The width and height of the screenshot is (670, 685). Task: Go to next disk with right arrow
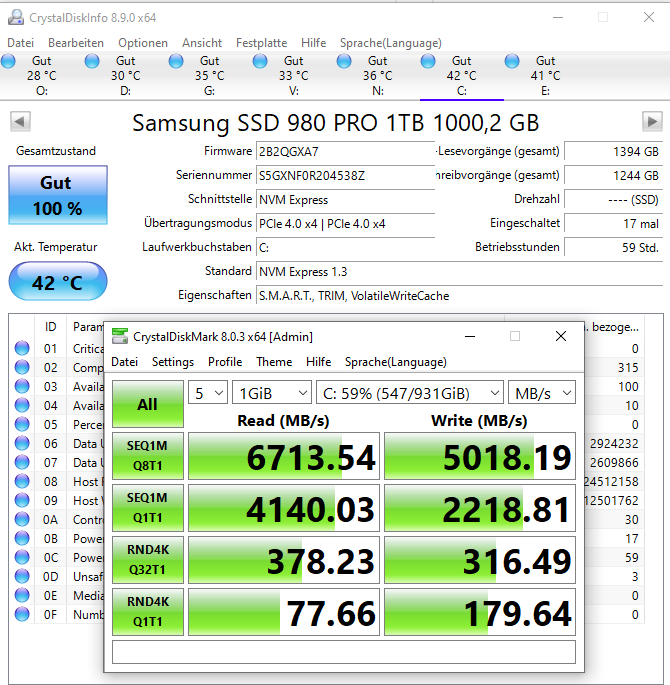point(652,121)
